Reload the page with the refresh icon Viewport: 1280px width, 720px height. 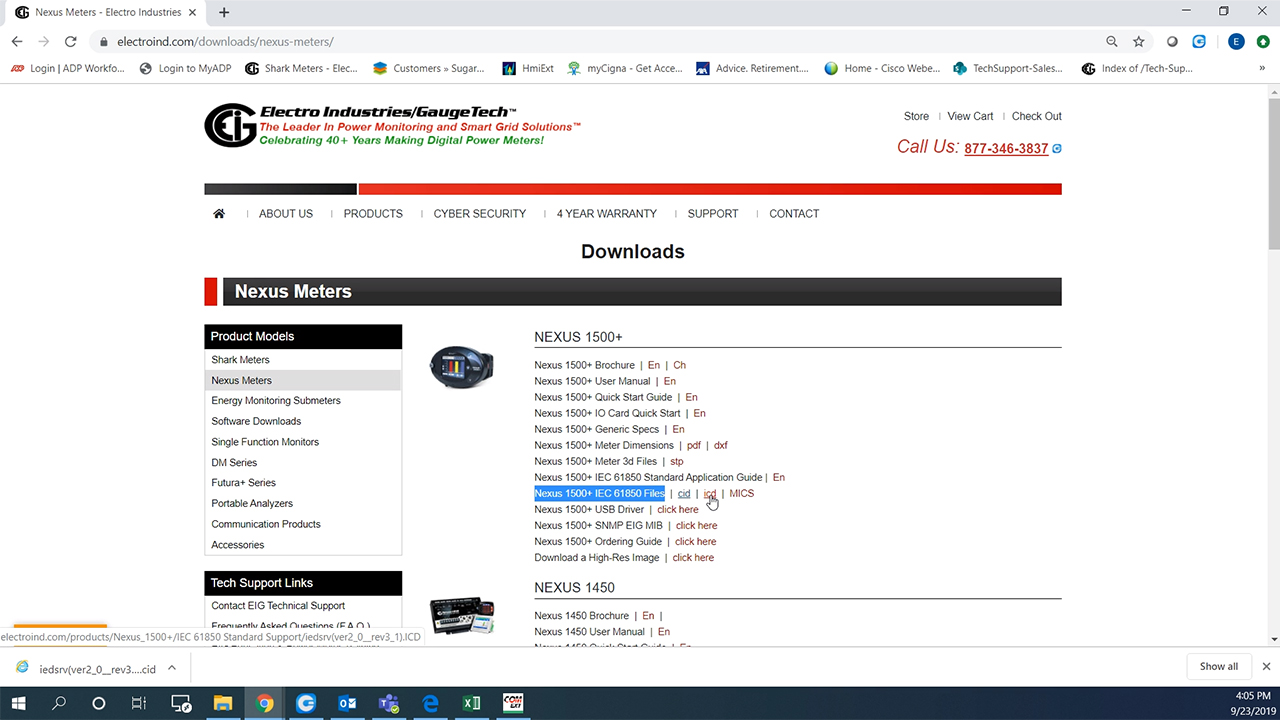[x=70, y=42]
